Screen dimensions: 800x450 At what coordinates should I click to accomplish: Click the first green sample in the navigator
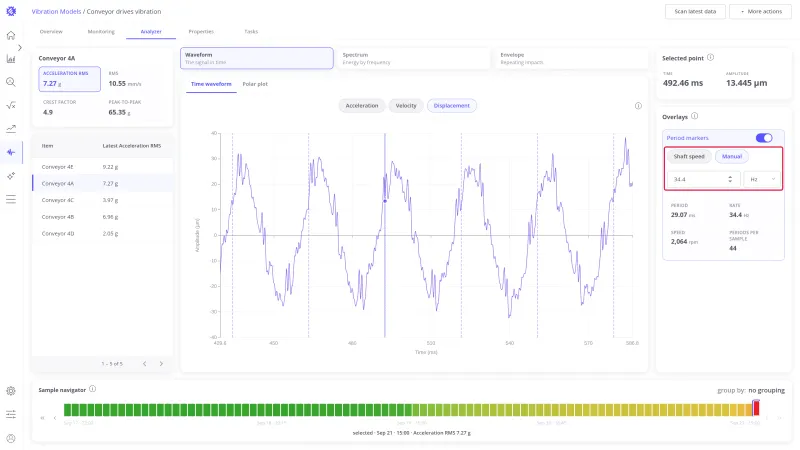pos(67,409)
